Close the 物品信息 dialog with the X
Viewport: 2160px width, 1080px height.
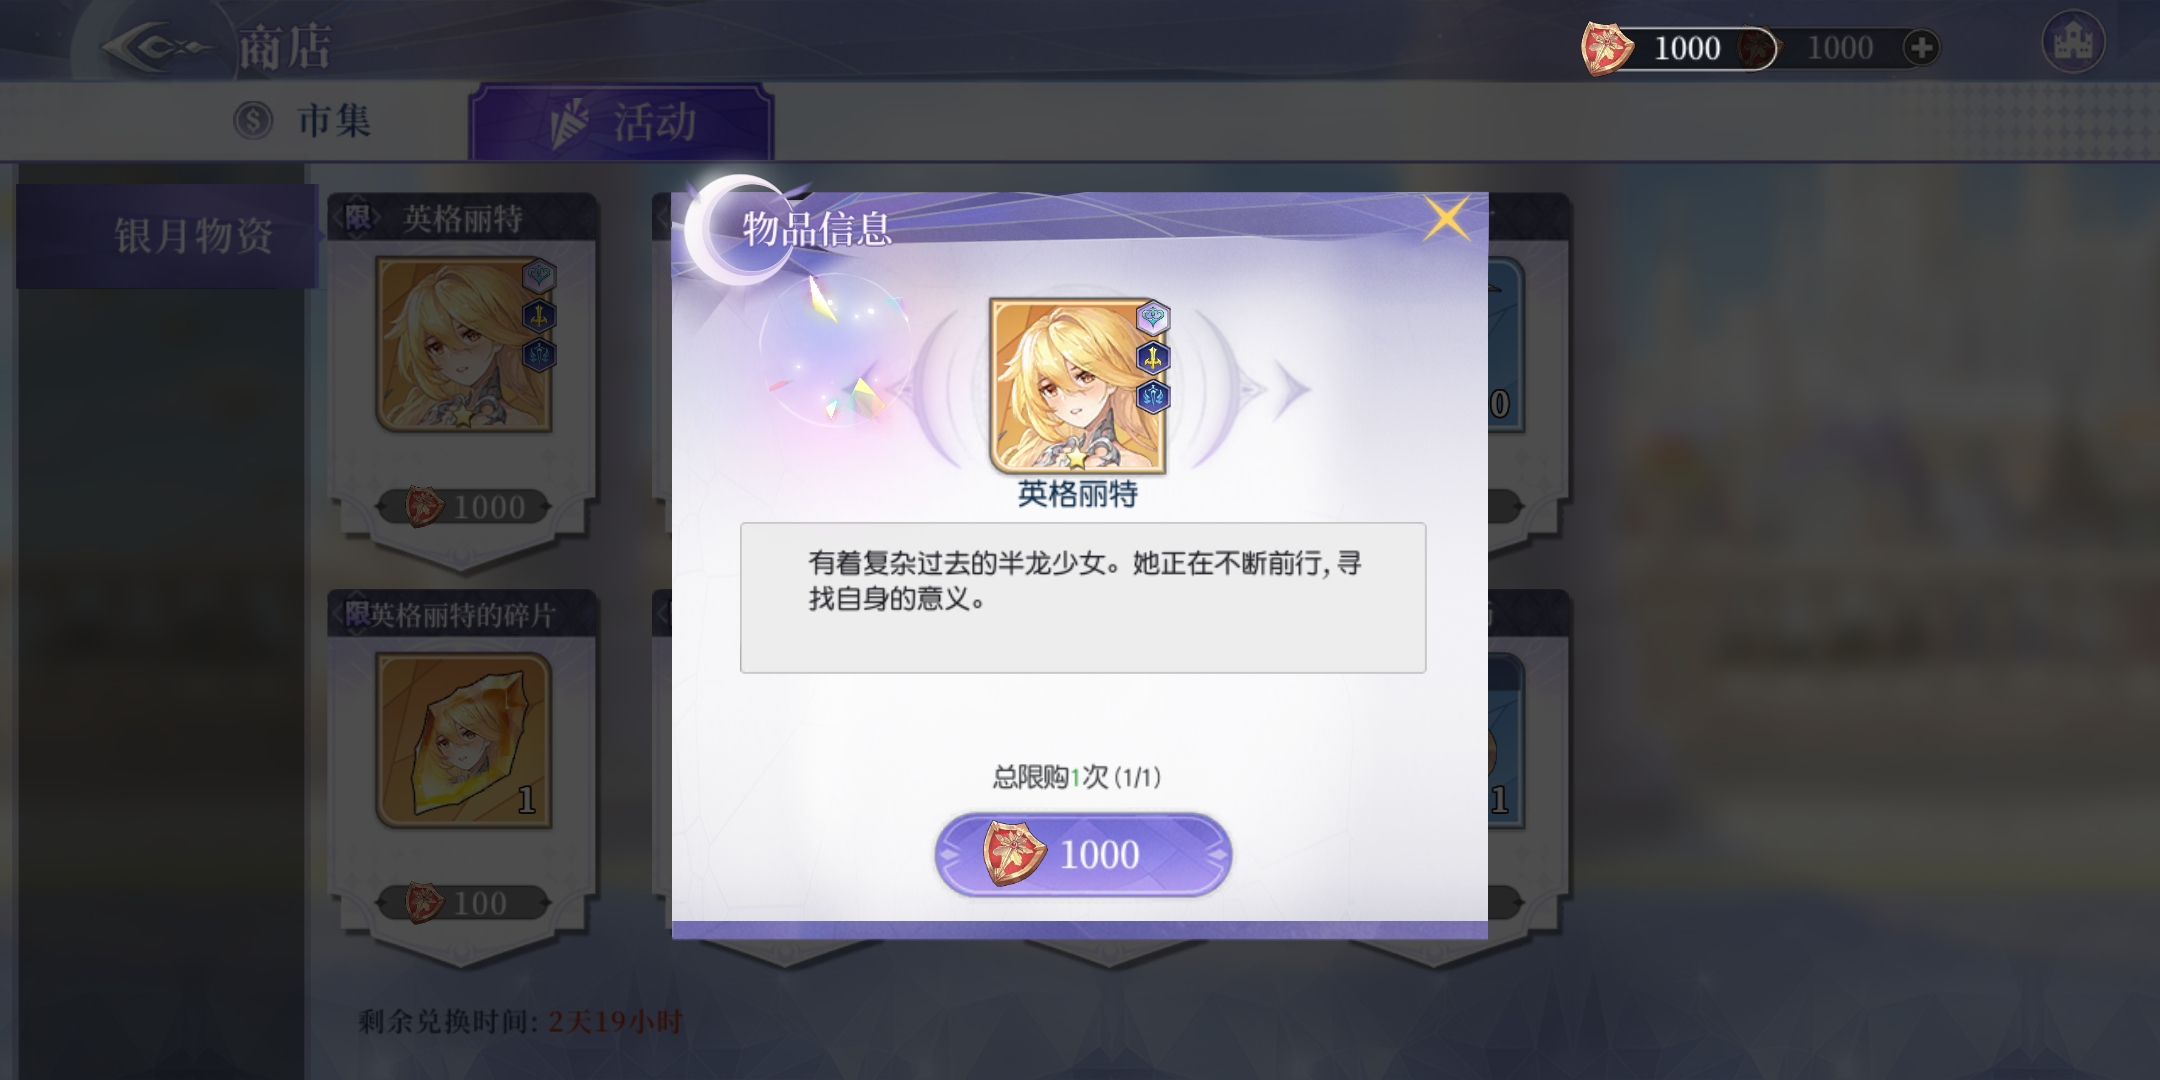coord(1446,218)
